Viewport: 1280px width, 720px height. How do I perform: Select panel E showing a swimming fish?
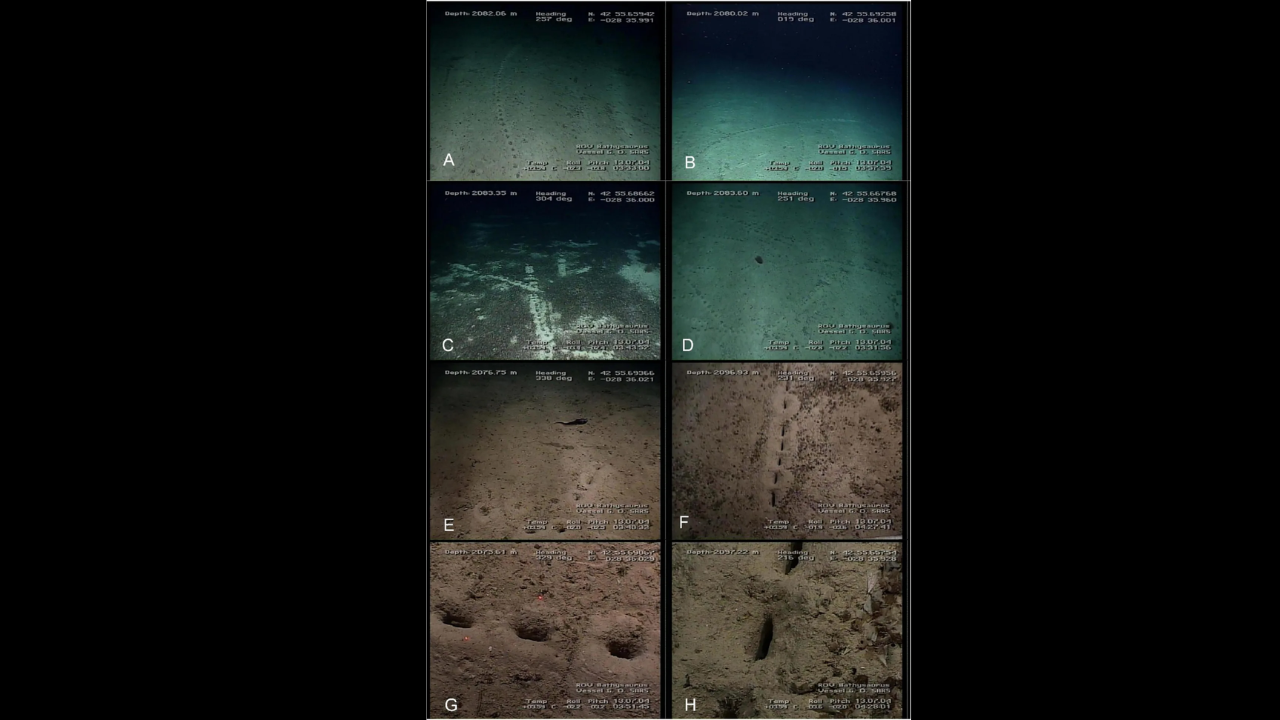click(x=545, y=451)
